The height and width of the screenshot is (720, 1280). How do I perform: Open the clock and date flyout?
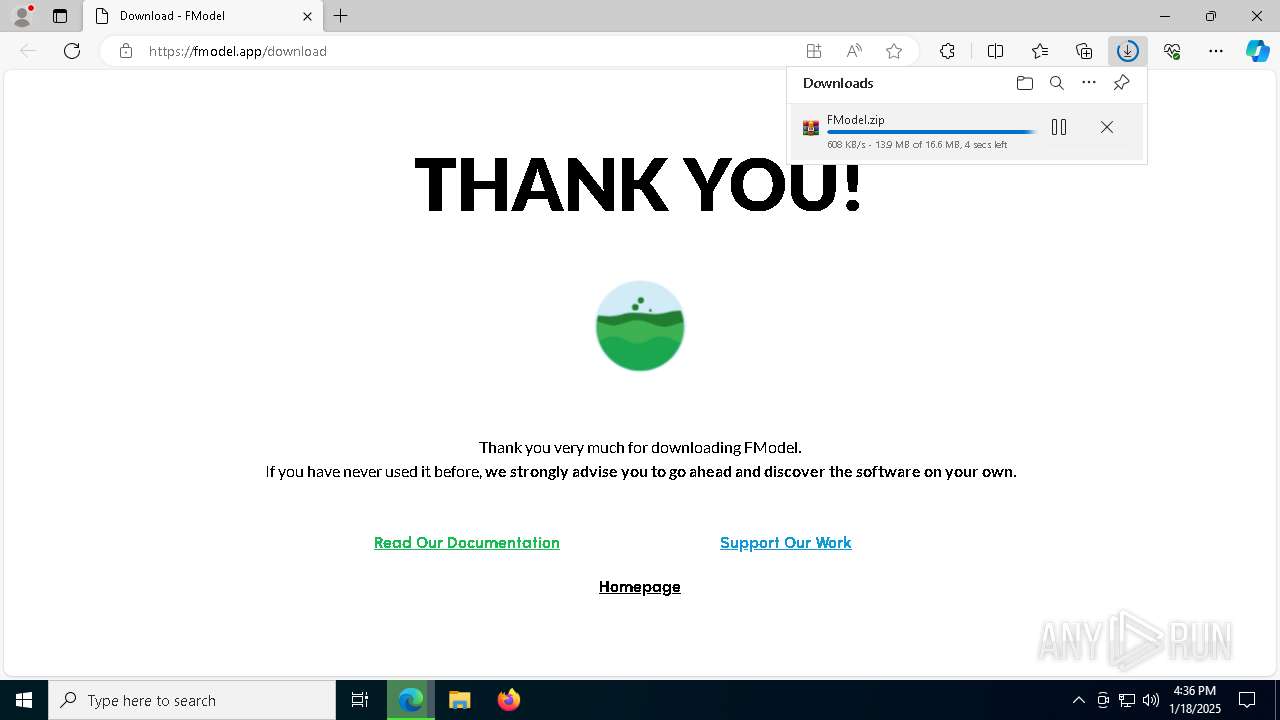pyautogui.click(x=1195, y=700)
